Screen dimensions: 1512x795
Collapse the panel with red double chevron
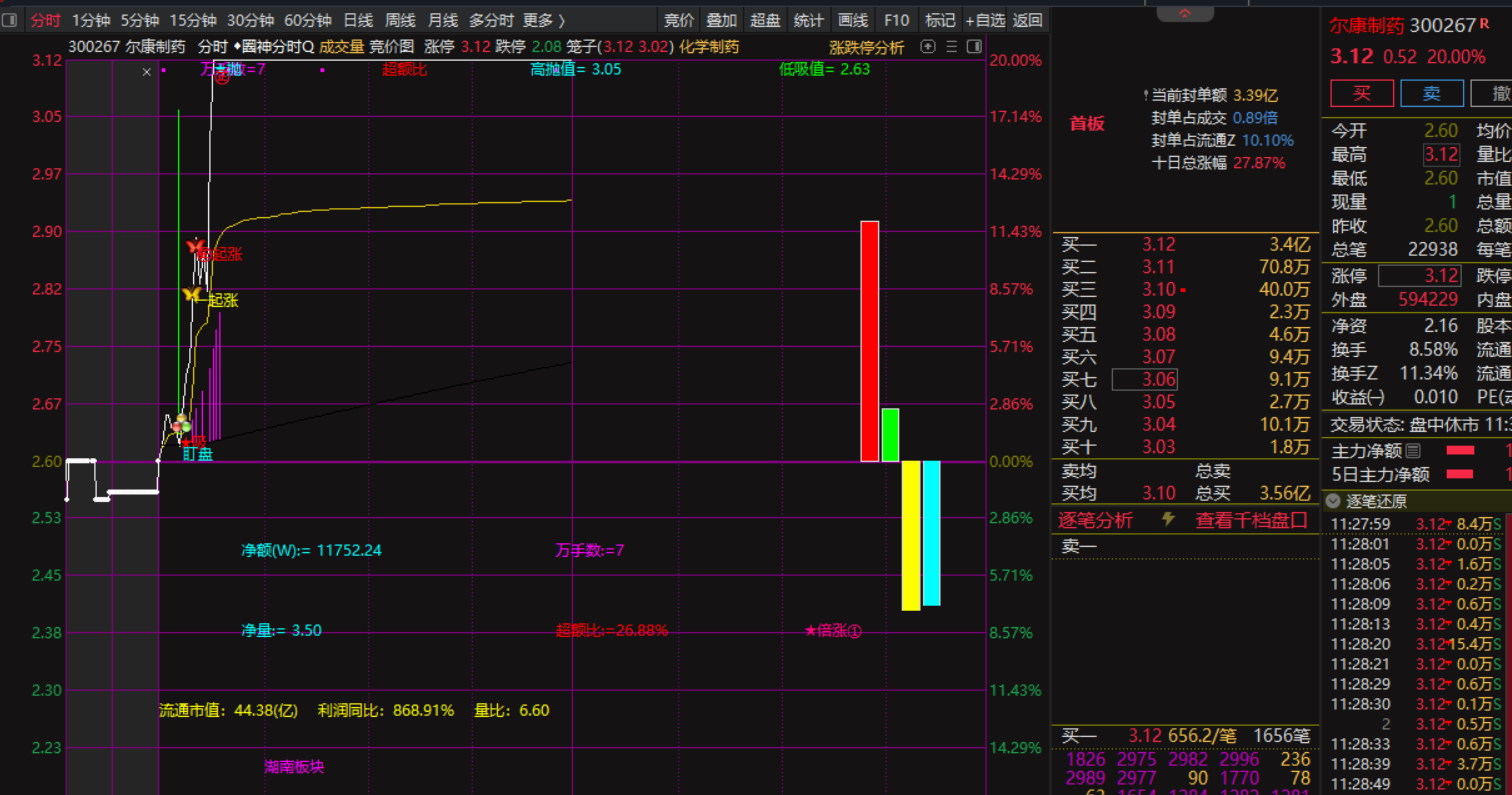[x=1185, y=14]
